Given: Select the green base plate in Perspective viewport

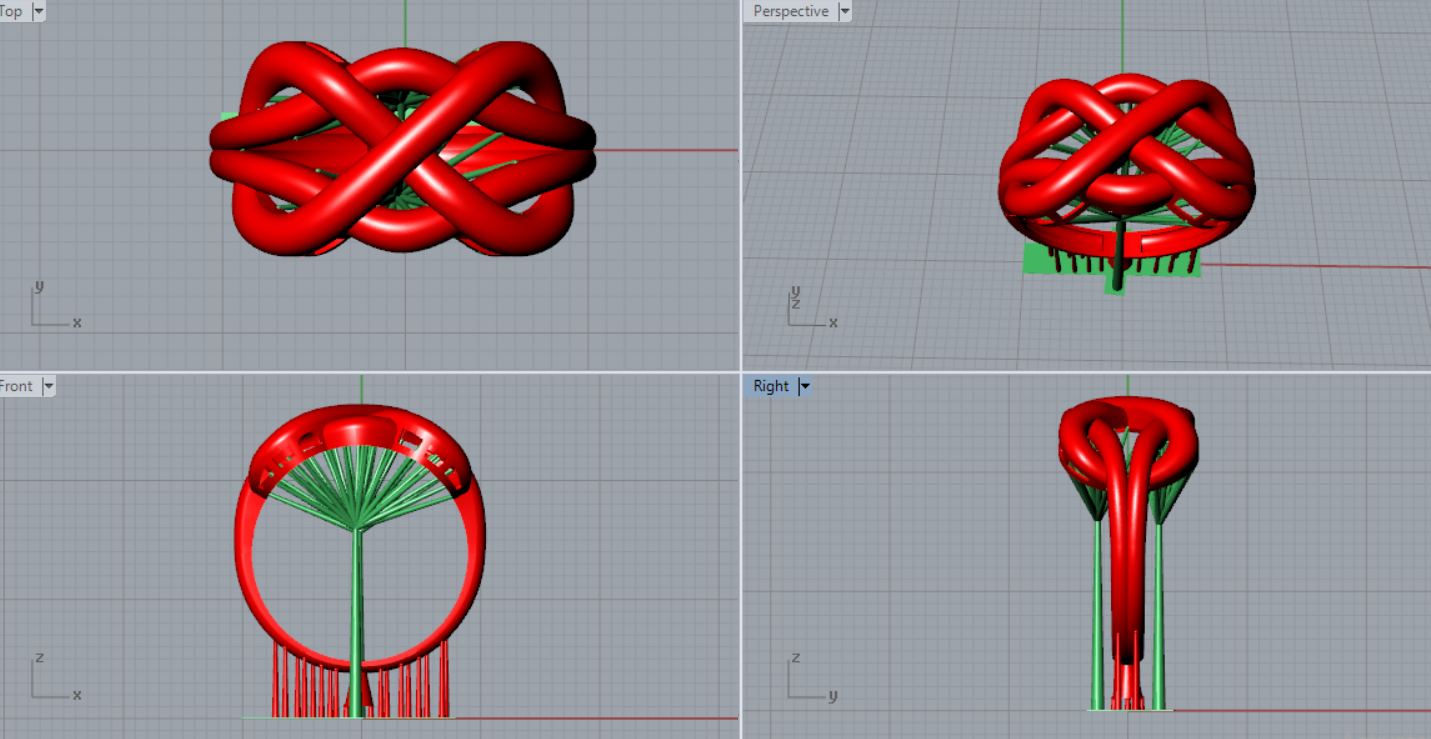Looking at the screenshot, I should tap(1040, 260).
